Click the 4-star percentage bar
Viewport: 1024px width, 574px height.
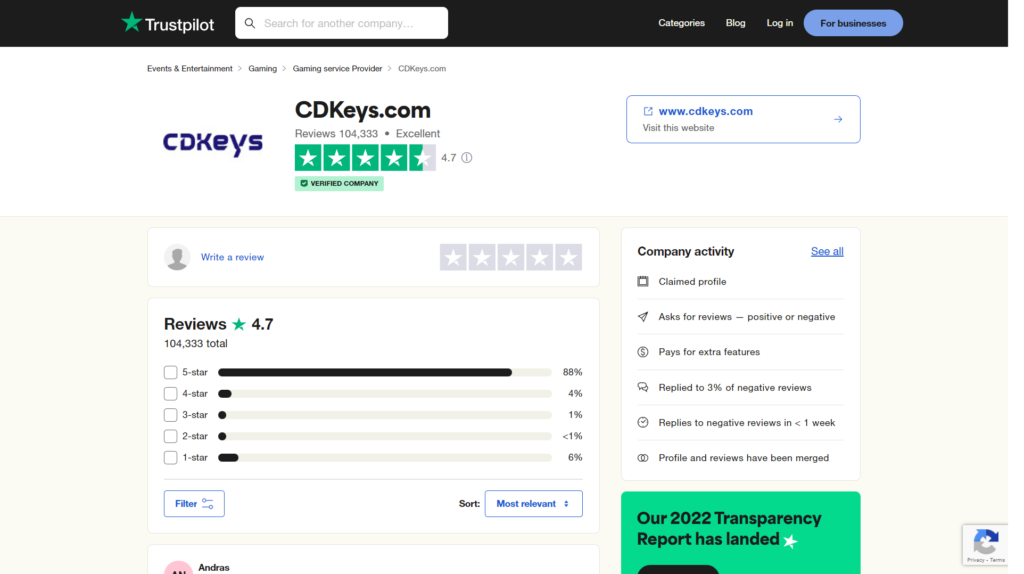point(385,394)
